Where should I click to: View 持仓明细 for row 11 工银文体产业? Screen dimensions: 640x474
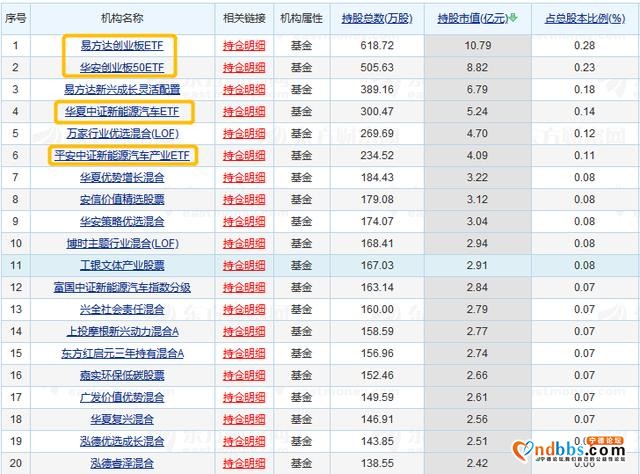244,266
